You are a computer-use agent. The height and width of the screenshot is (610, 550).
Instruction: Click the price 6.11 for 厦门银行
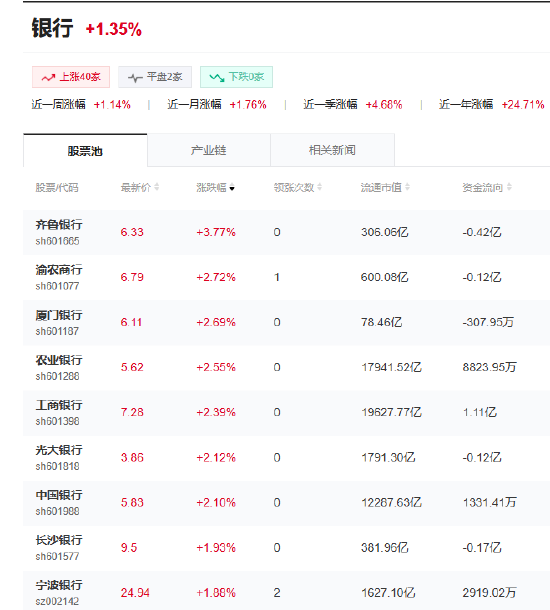(x=131, y=323)
